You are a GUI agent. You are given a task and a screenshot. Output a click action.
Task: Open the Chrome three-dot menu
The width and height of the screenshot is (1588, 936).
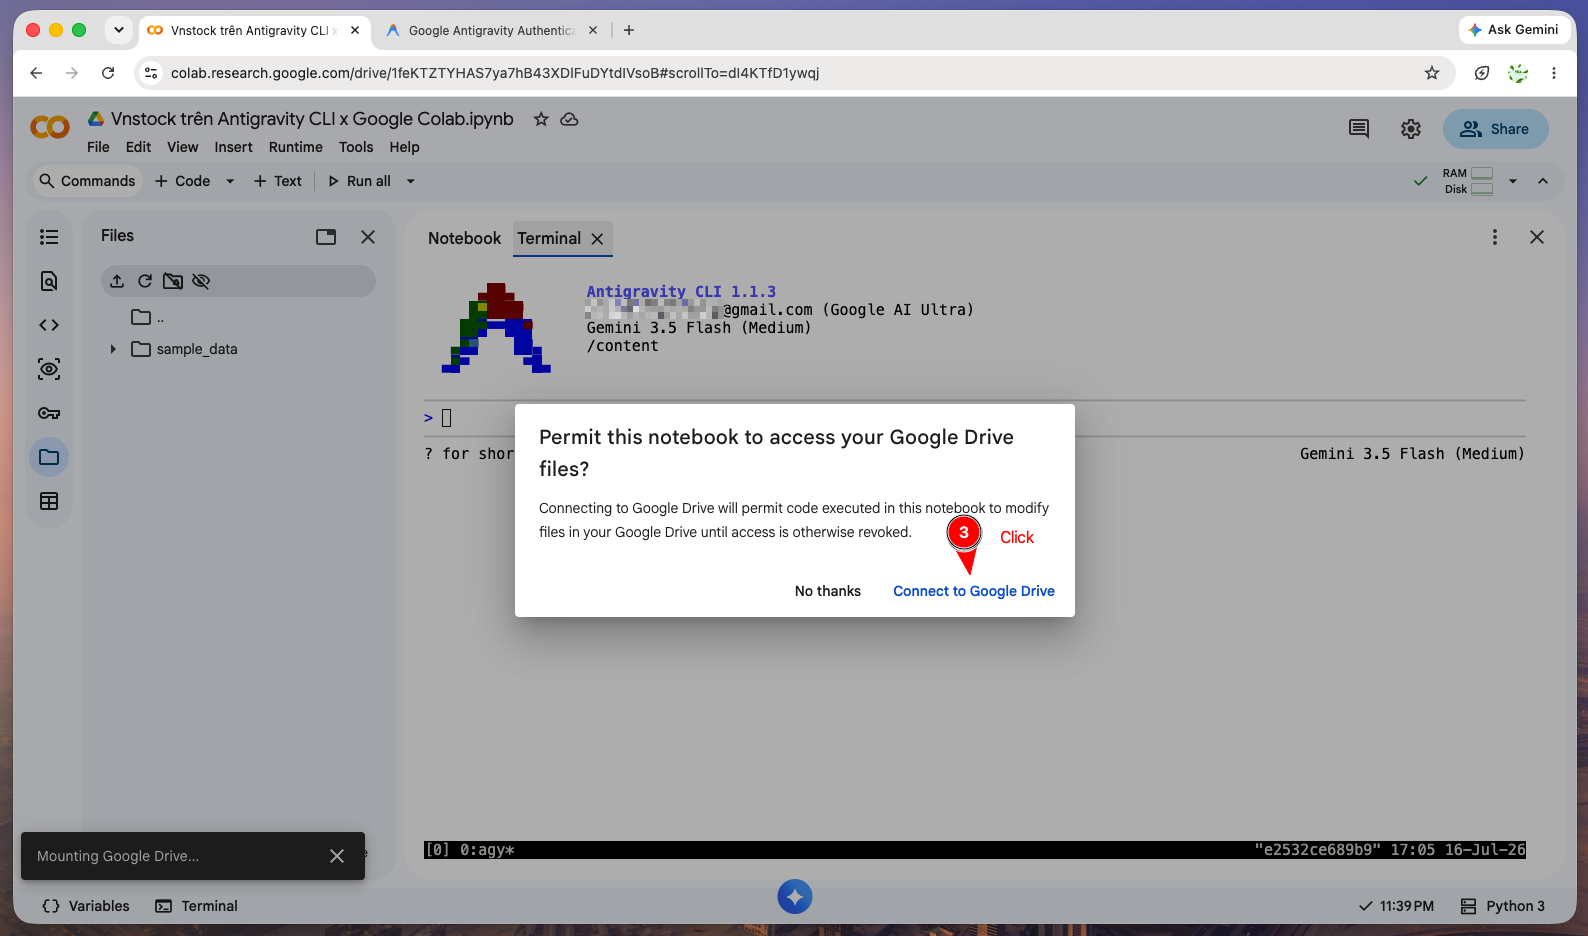pyautogui.click(x=1554, y=73)
